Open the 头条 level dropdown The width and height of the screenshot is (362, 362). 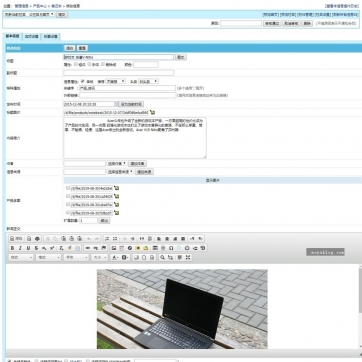(x=148, y=81)
